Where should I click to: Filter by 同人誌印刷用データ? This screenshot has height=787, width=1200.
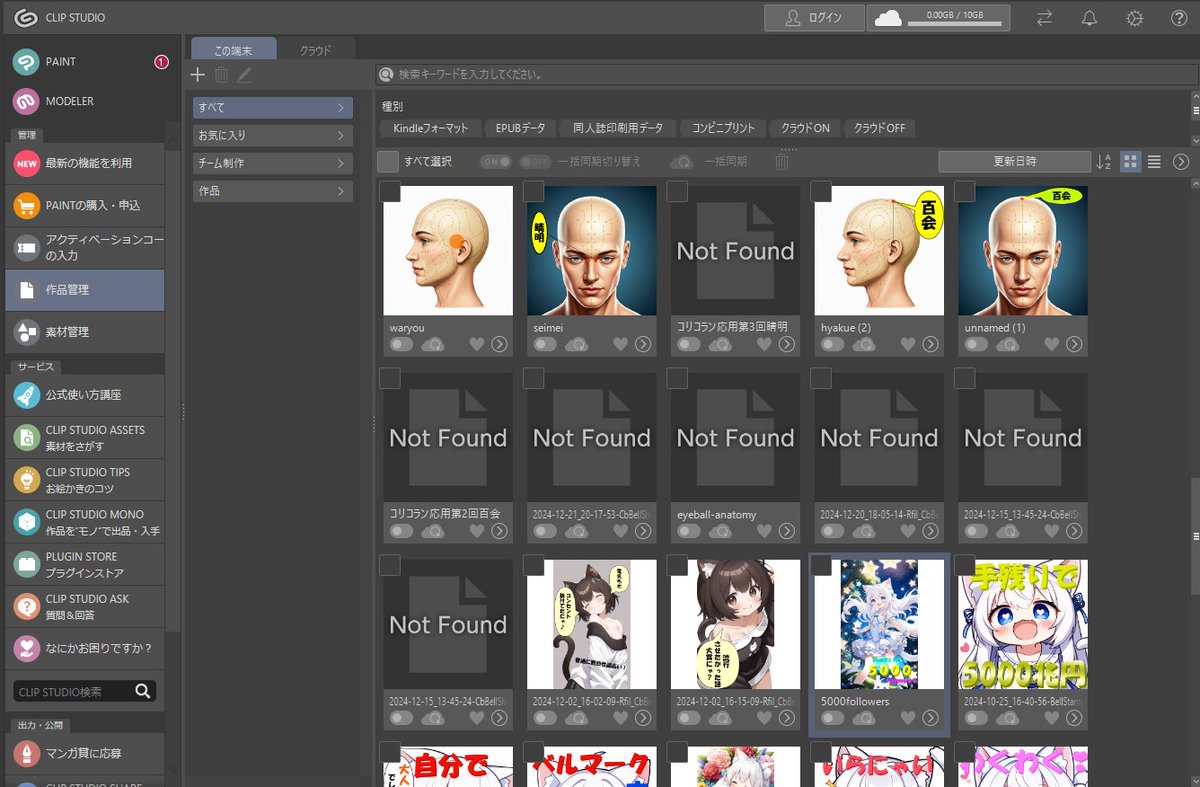pyautogui.click(x=617, y=129)
